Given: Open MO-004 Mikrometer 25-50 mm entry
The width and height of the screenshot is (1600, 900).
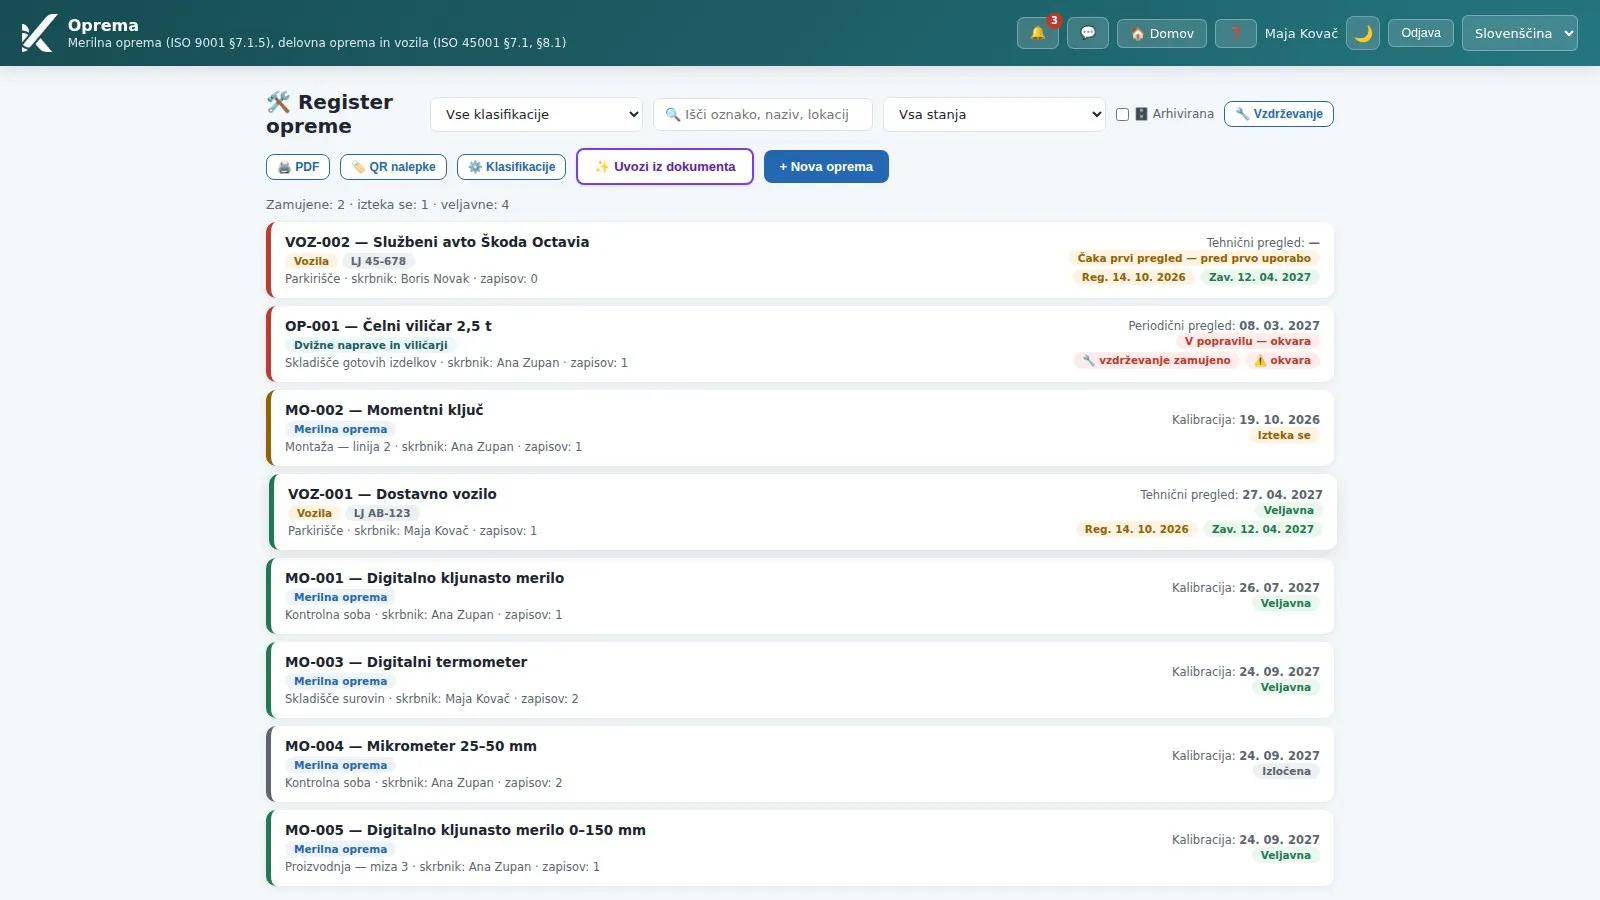Looking at the screenshot, I should click(x=800, y=764).
